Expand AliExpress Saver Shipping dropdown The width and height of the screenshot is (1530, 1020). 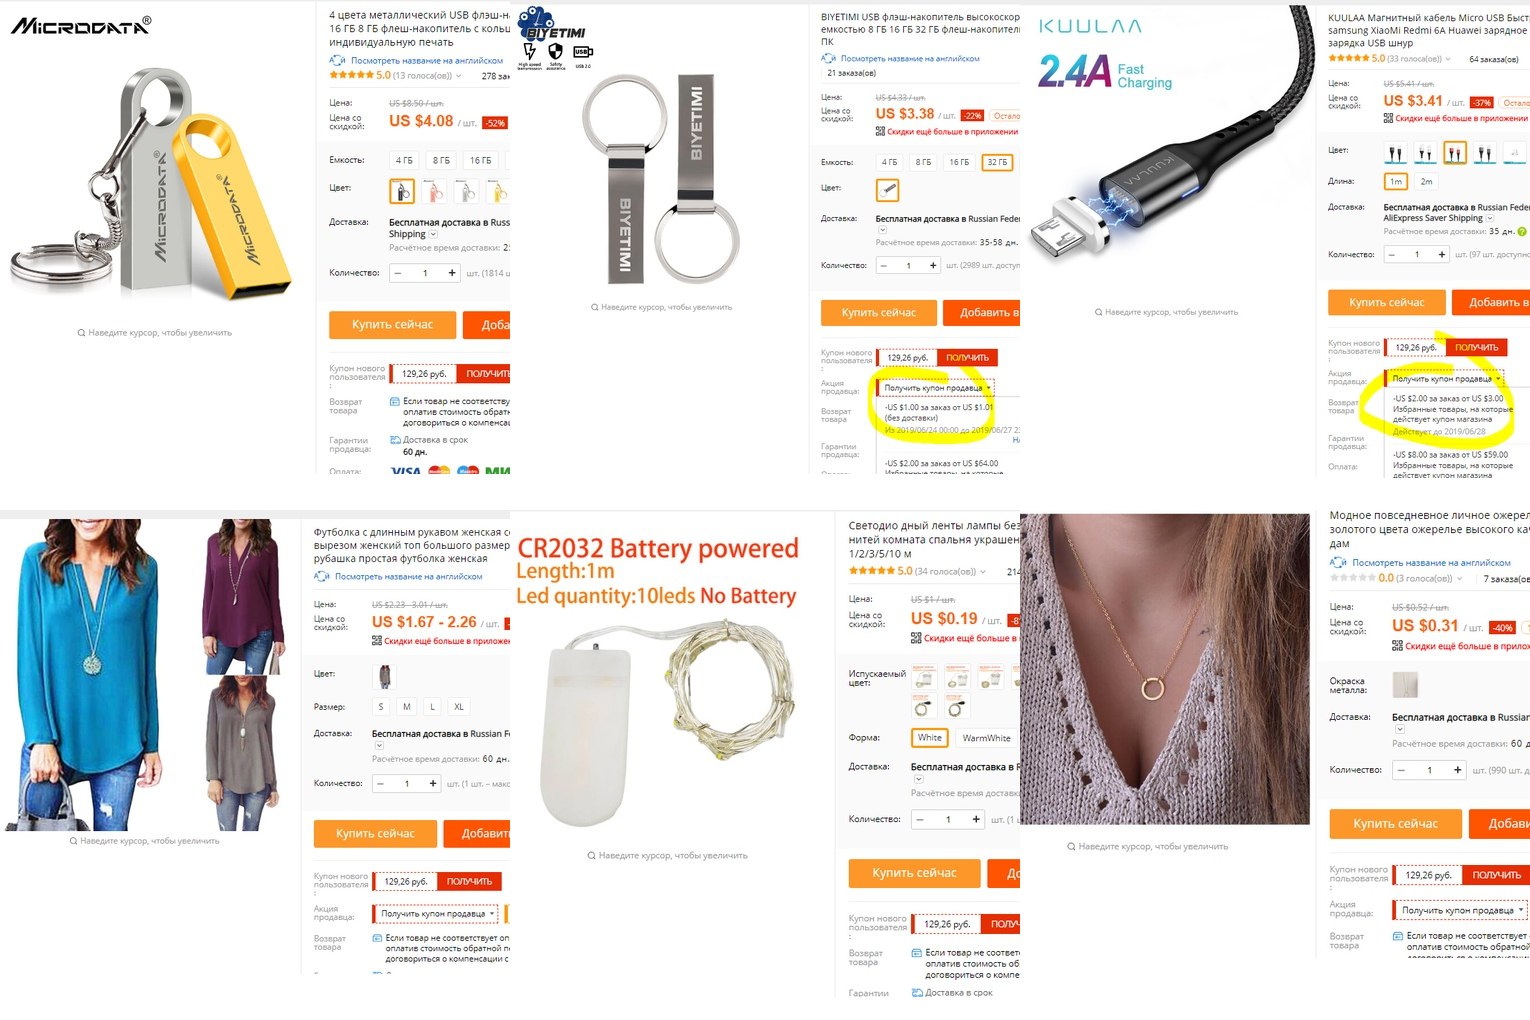pyautogui.click(x=1489, y=218)
